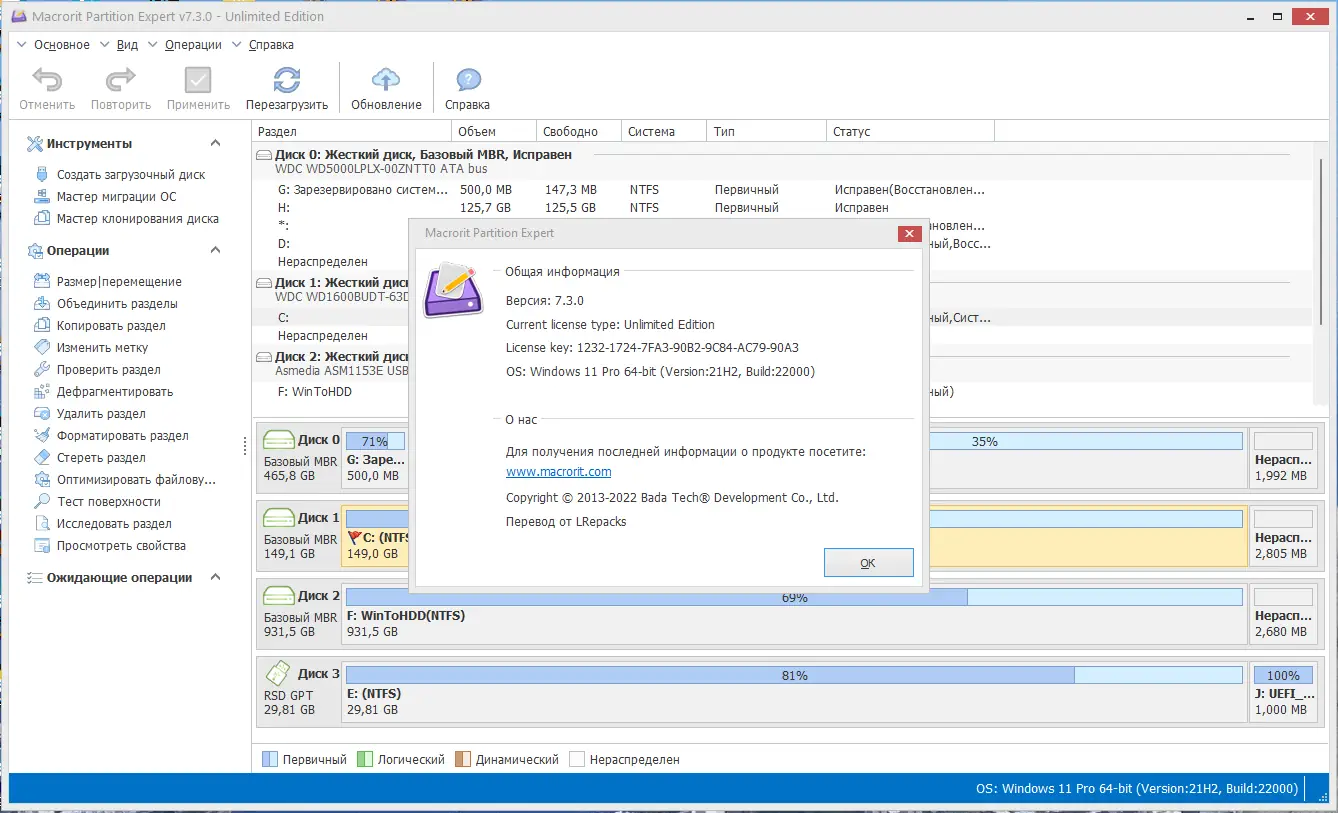Open the www.macrorit.com link

click(558, 472)
